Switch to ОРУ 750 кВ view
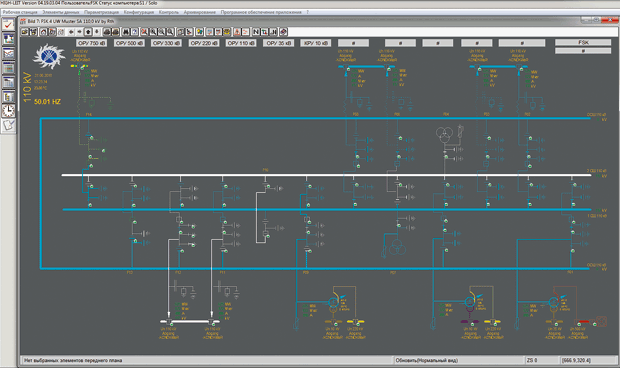The image size is (620, 368). pyautogui.click(x=91, y=43)
